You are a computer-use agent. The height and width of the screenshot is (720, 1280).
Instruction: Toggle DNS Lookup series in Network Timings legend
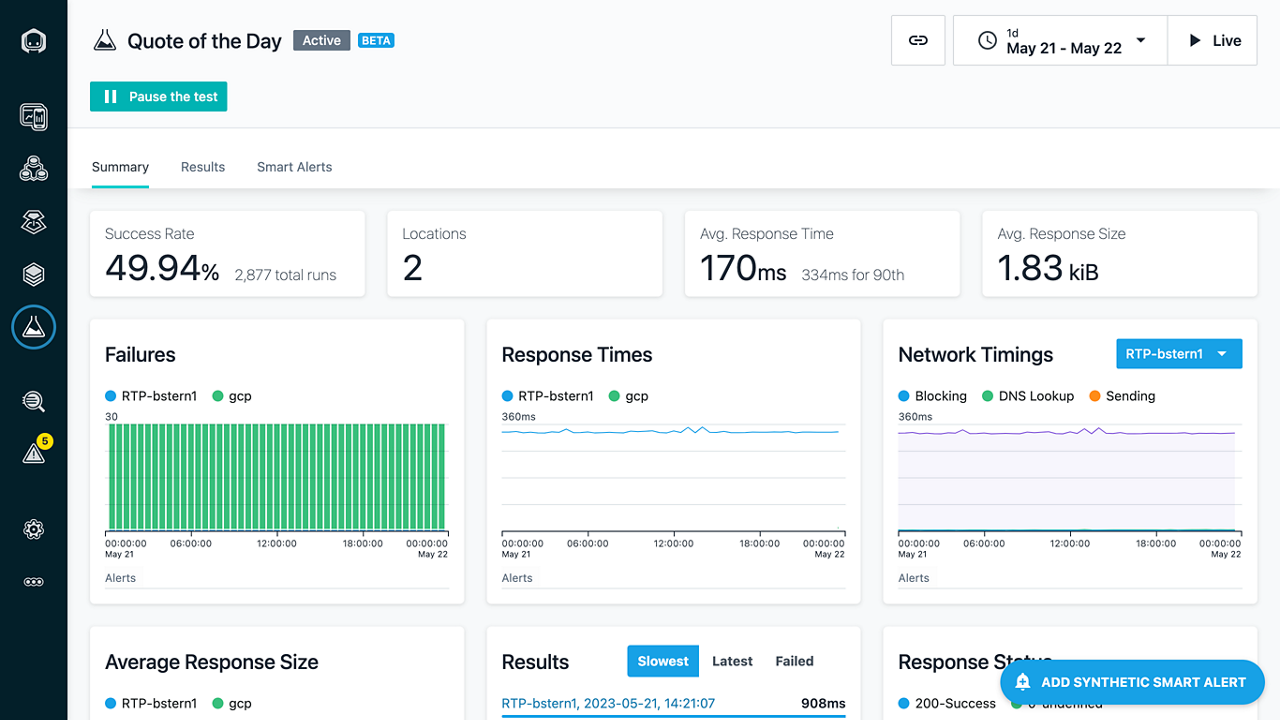click(1028, 396)
